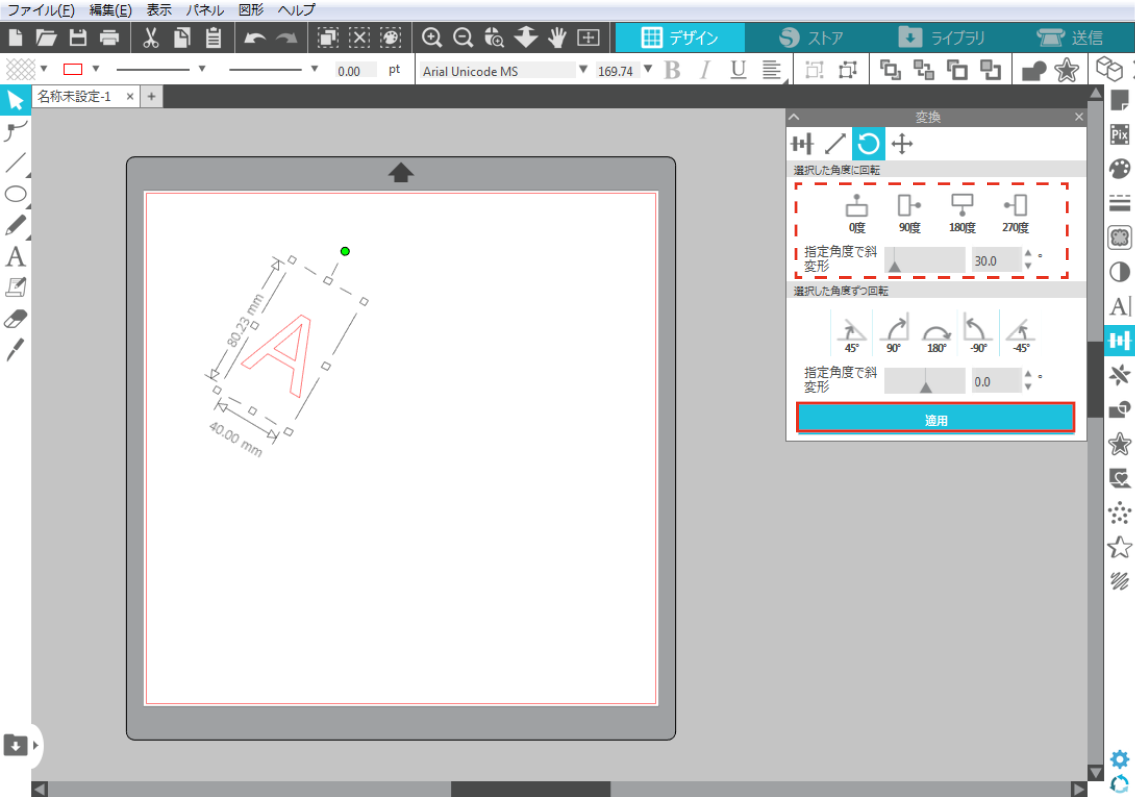Toggle Bold text formatting
The image size is (1135, 797).
672,70
